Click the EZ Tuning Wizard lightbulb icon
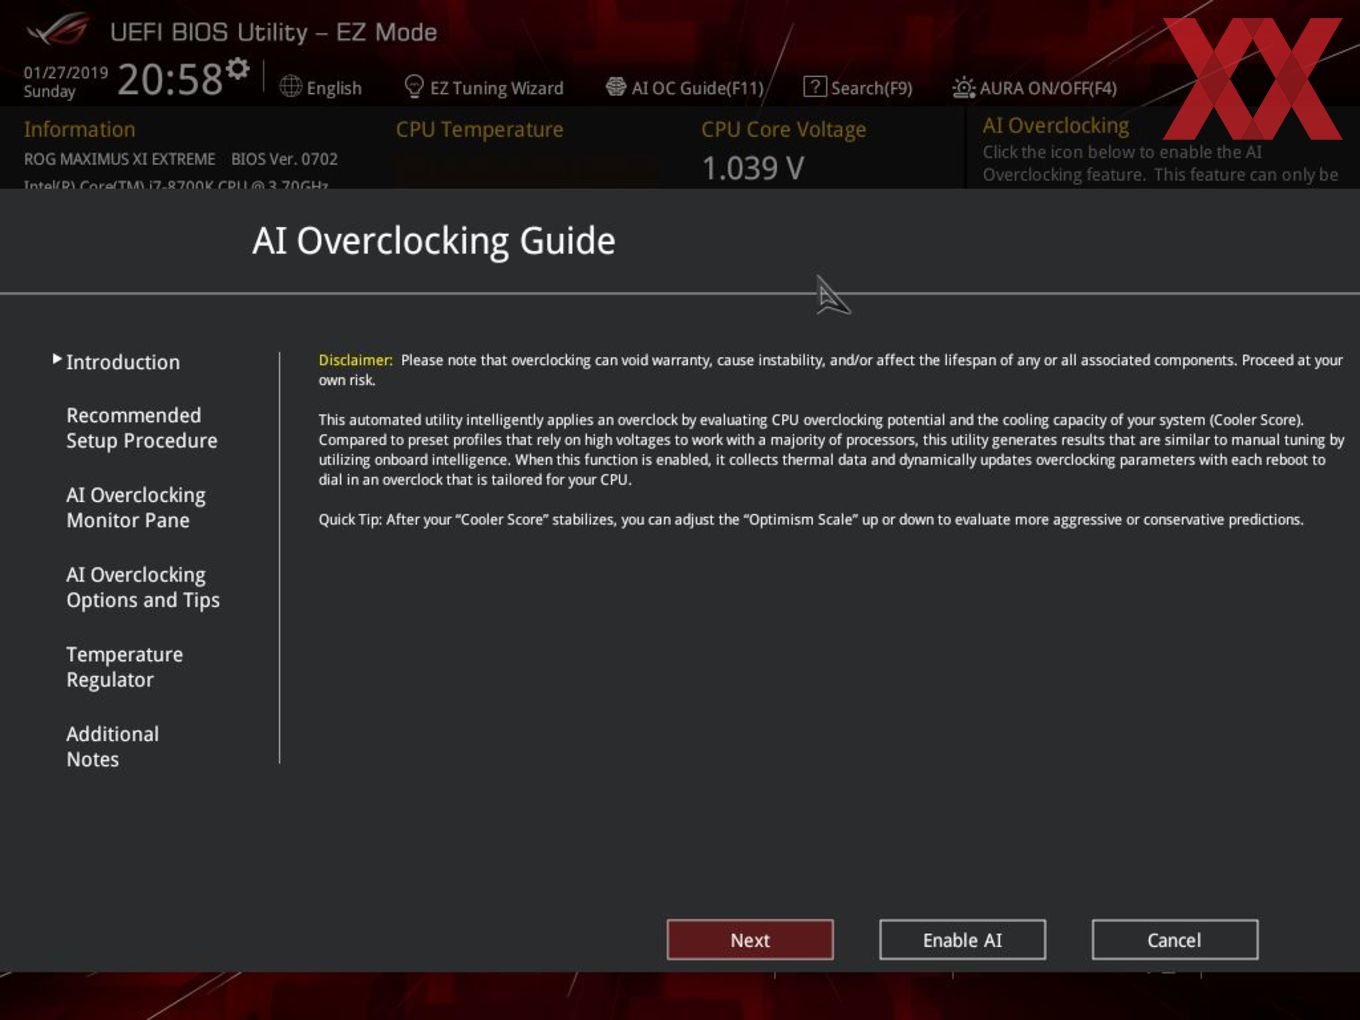Image resolution: width=1360 pixels, height=1020 pixels. pyautogui.click(x=414, y=87)
